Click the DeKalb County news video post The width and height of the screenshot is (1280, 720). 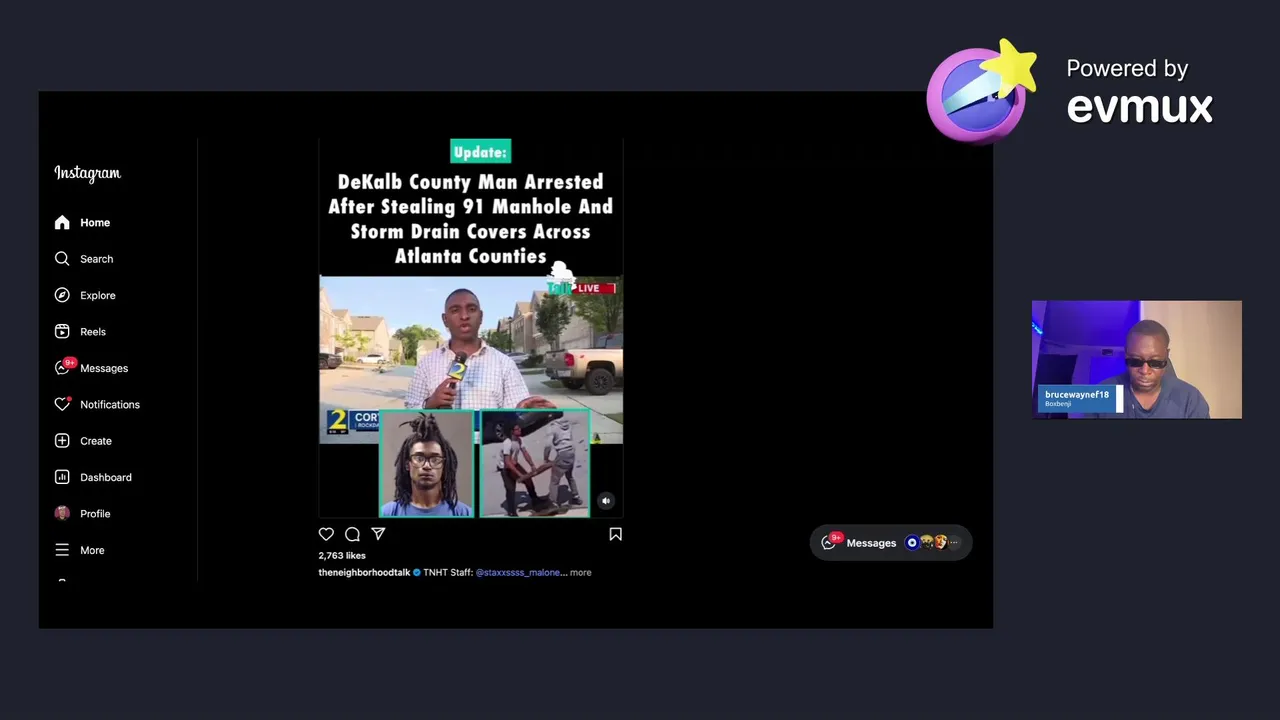click(471, 328)
